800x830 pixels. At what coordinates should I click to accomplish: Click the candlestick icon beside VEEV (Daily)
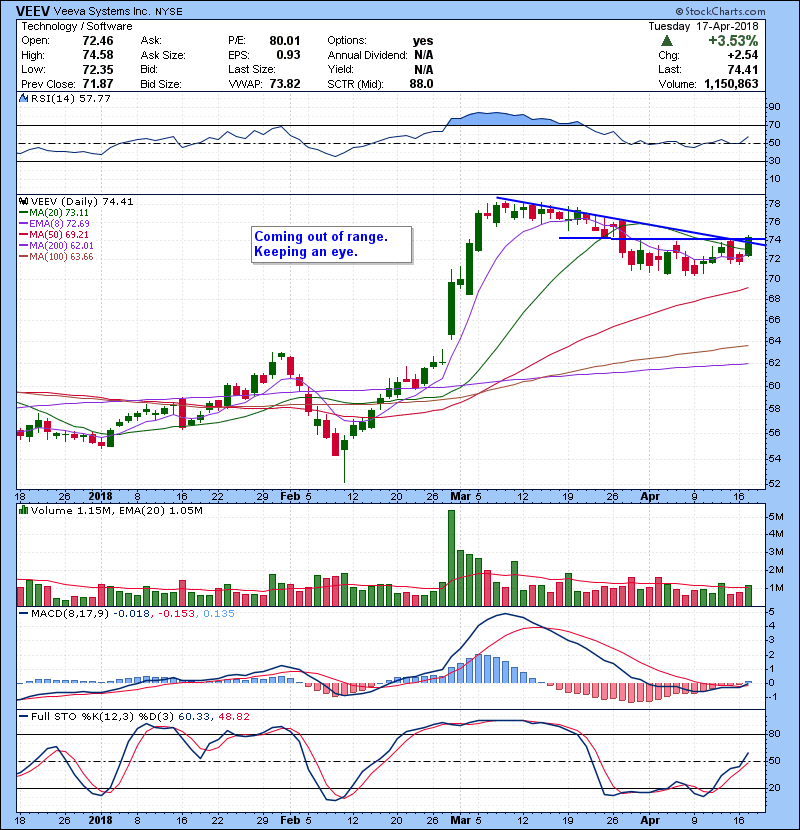(23, 201)
